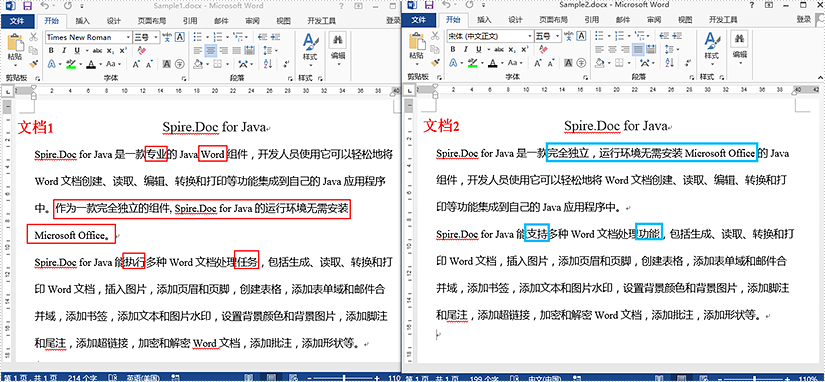This screenshot has width=825, height=382.
Task: Switch to 开发工具 tab in Sample2
Action: pos(723,19)
